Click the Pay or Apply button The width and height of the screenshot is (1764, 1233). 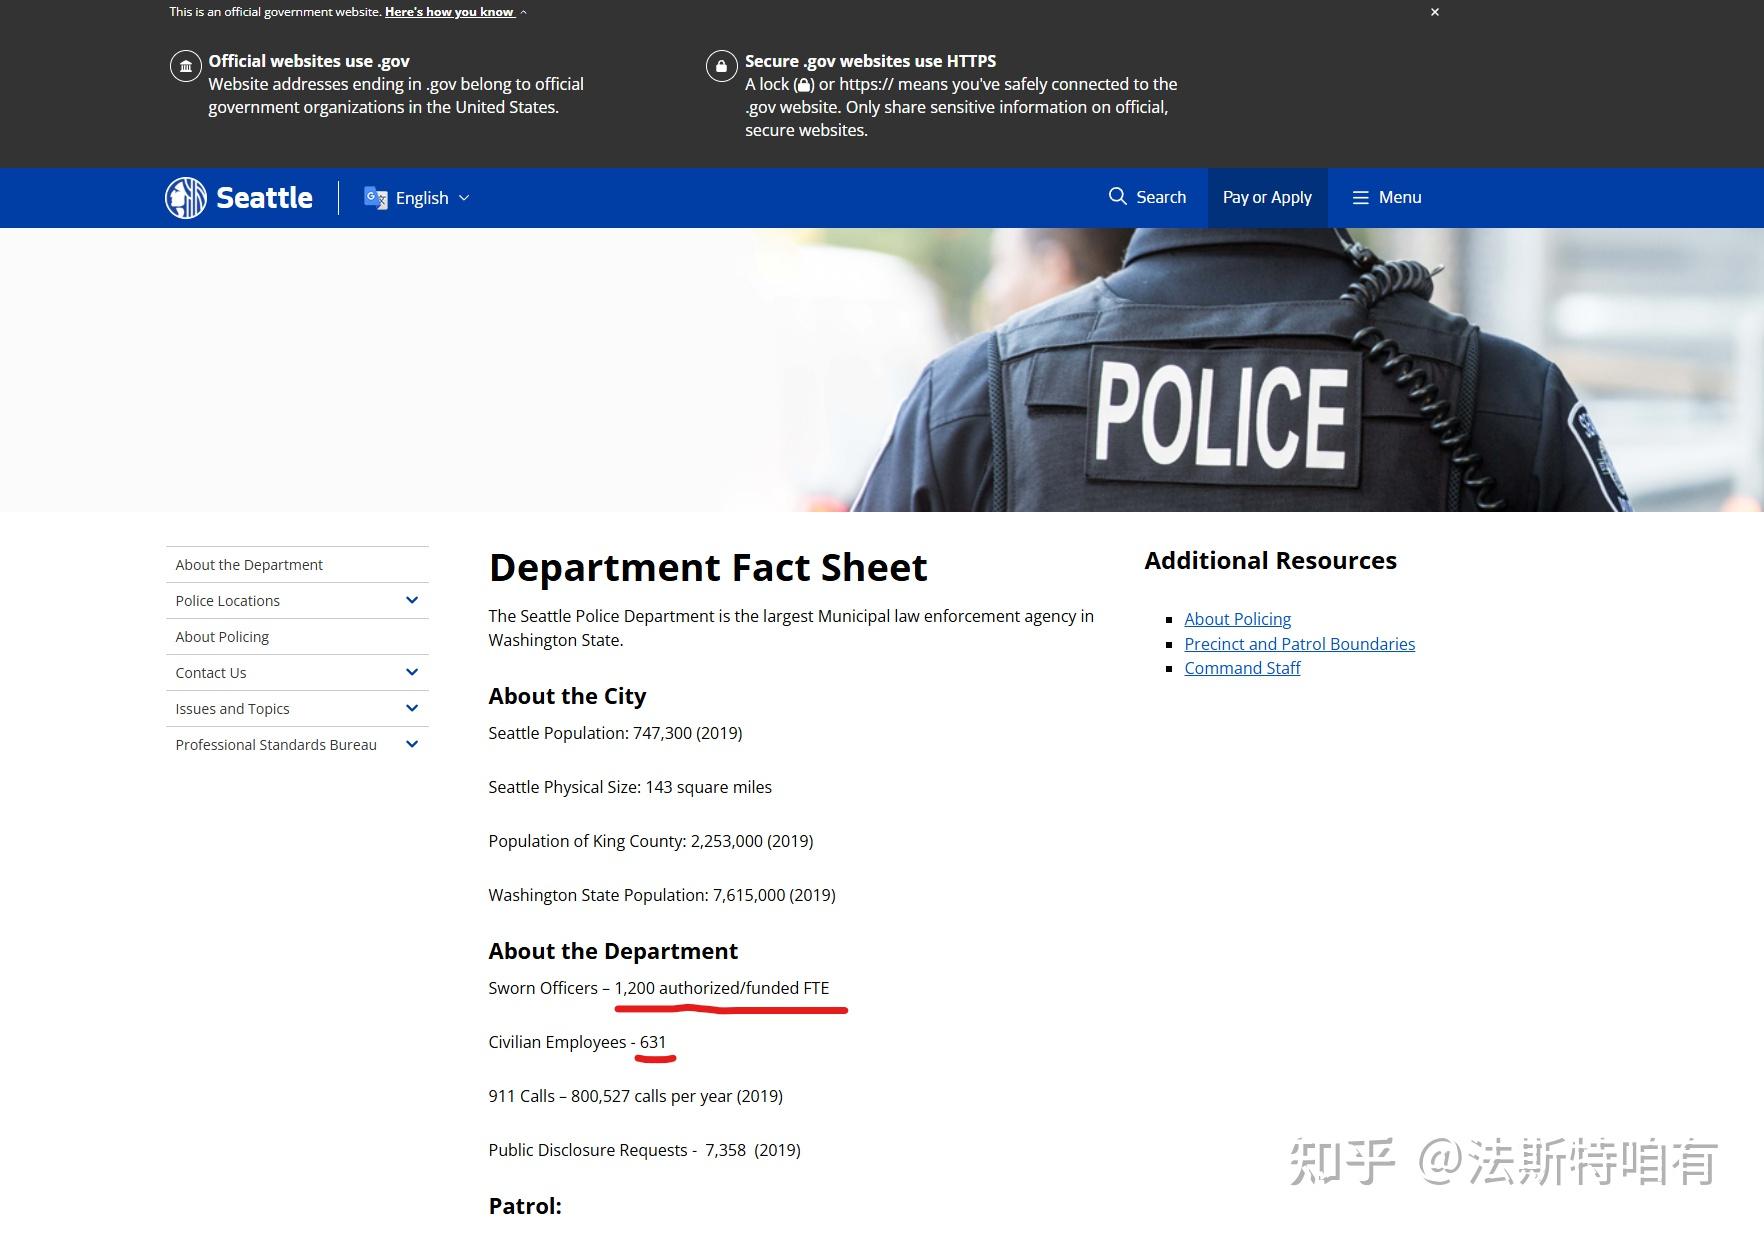(x=1267, y=198)
